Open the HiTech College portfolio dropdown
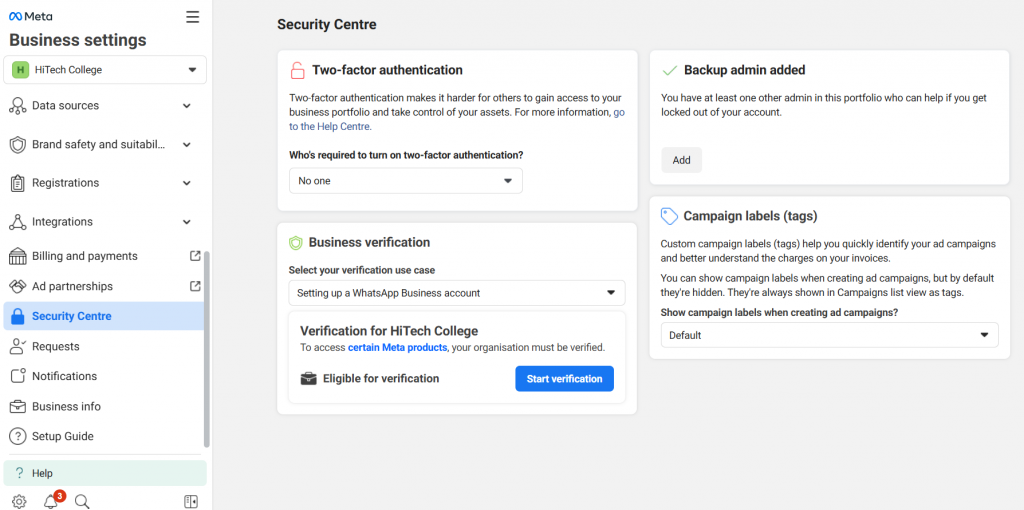1024x510 pixels. tap(105, 70)
